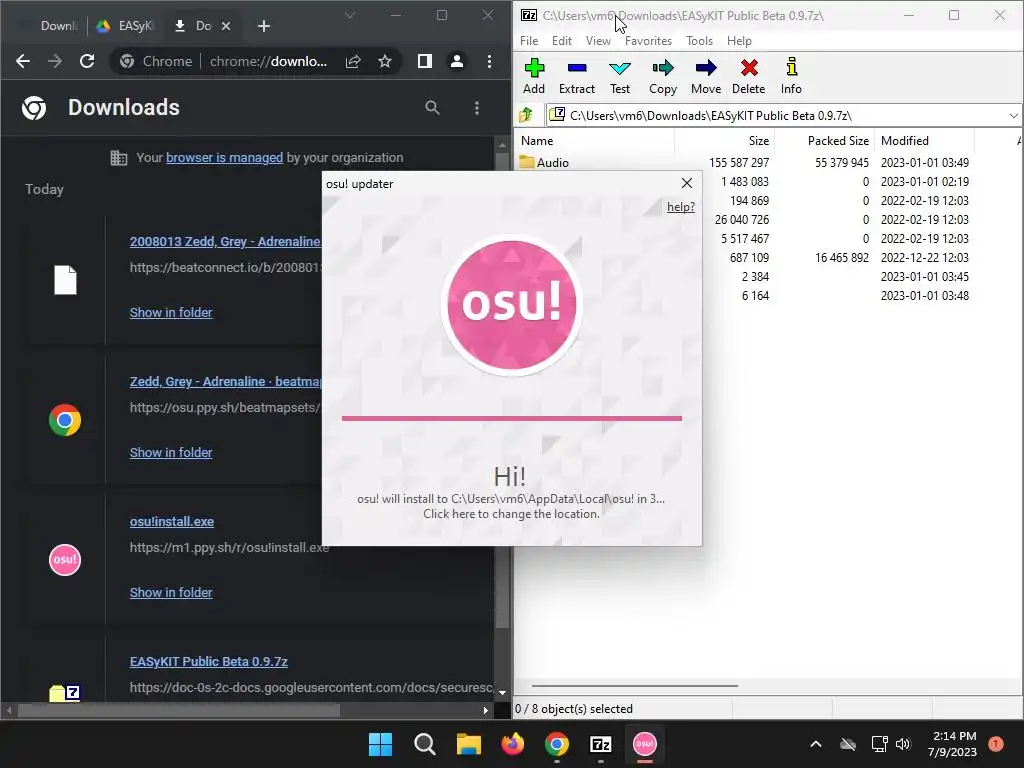Expand the 7-Zip address path dropdown
The height and width of the screenshot is (768, 1024).
(x=1013, y=116)
